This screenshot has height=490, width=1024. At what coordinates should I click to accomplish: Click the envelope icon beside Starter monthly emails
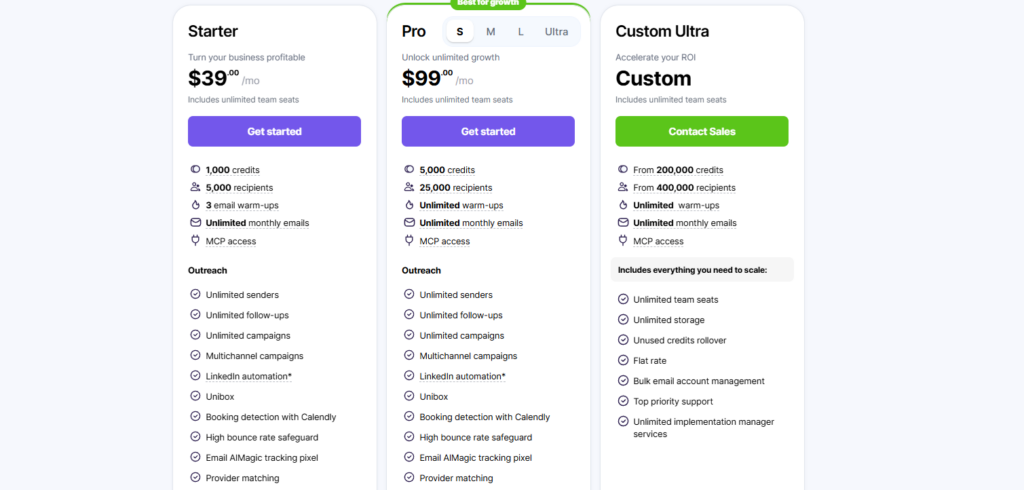click(195, 222)
